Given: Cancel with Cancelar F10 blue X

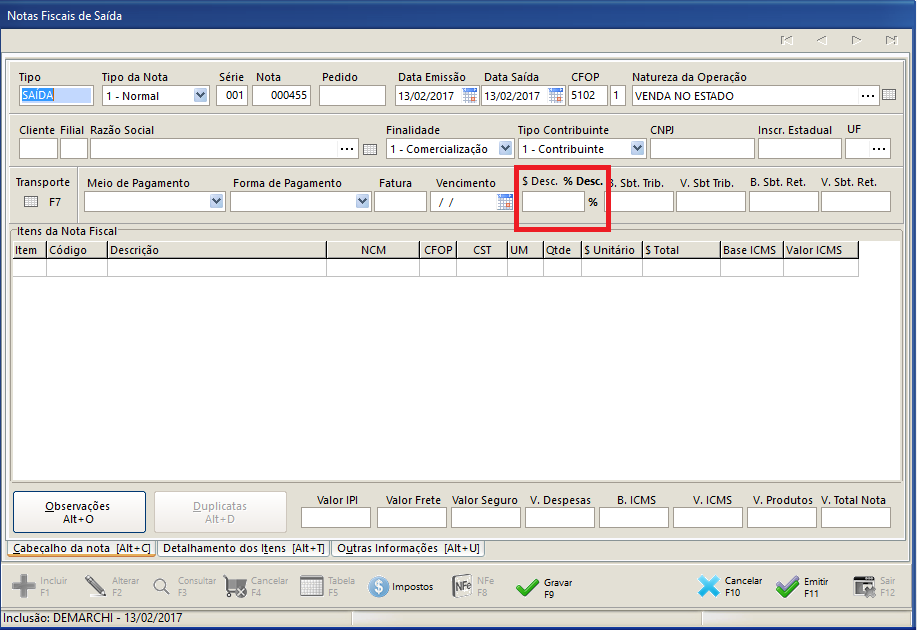Looking at the screenshot, I should 709,586.
